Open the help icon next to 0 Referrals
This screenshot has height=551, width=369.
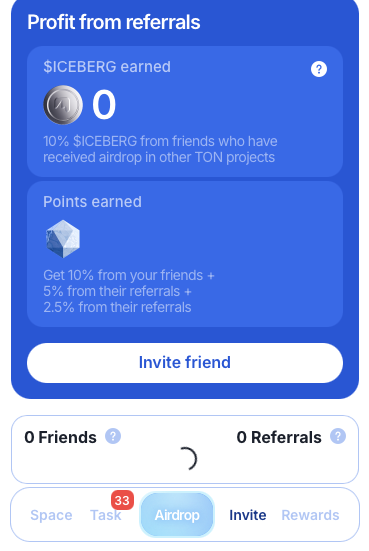click(x=338, y=436)
